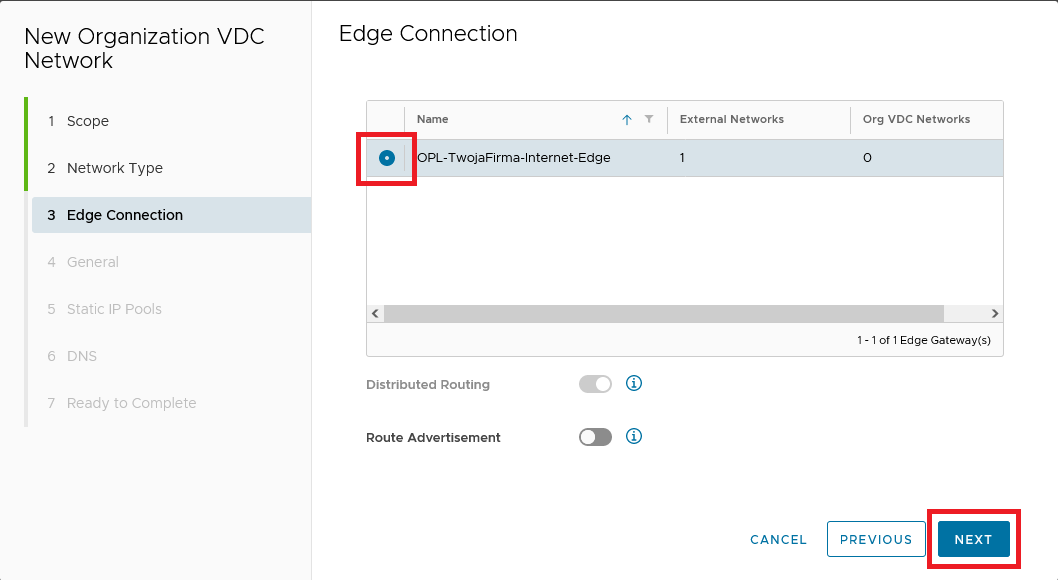Click the Route Advertisement info icon
This screenshot has height=580, width=1058.
(x=634, y=437)
